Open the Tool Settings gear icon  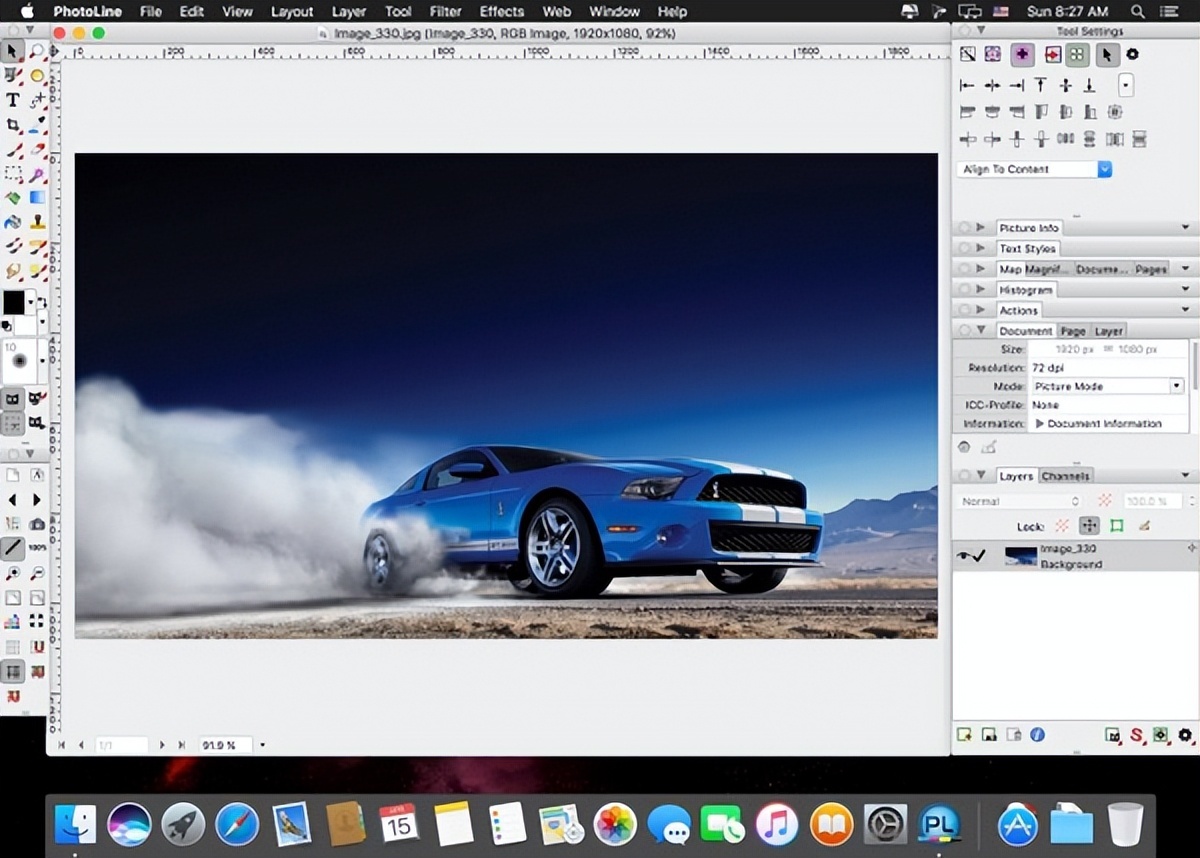[1132, 54]
